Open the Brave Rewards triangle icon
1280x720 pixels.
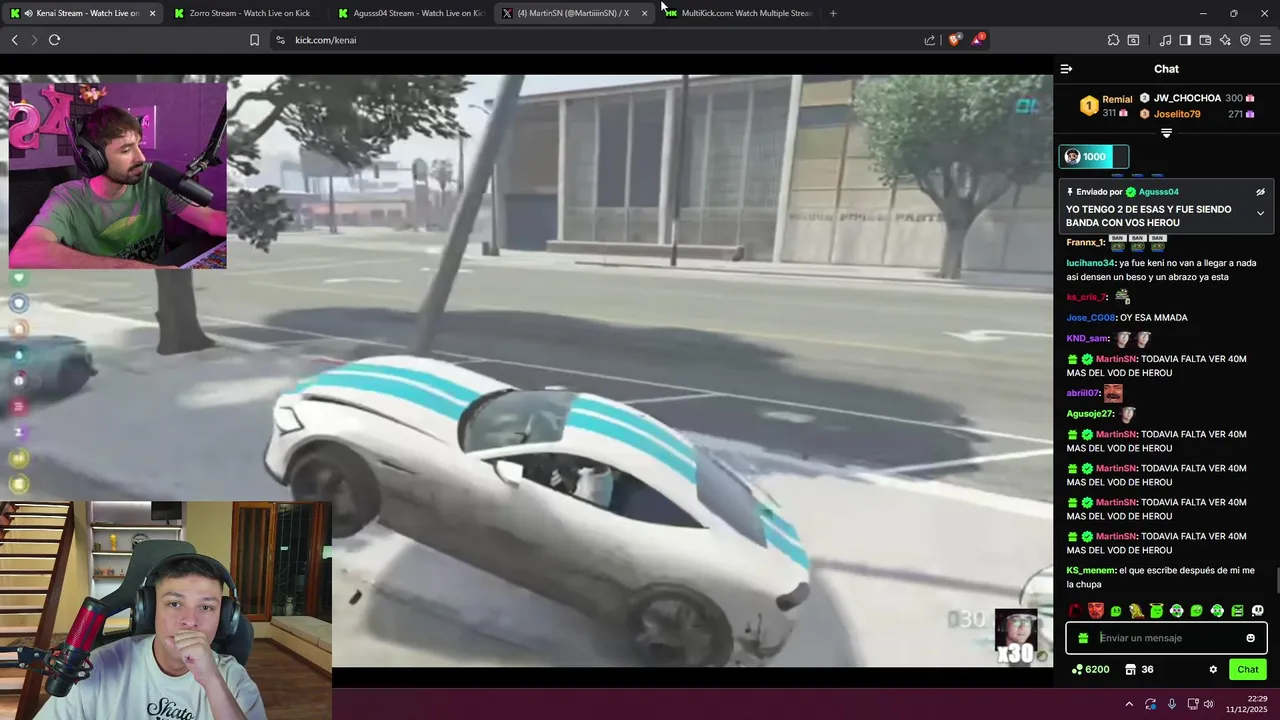[x=978, y=40]
